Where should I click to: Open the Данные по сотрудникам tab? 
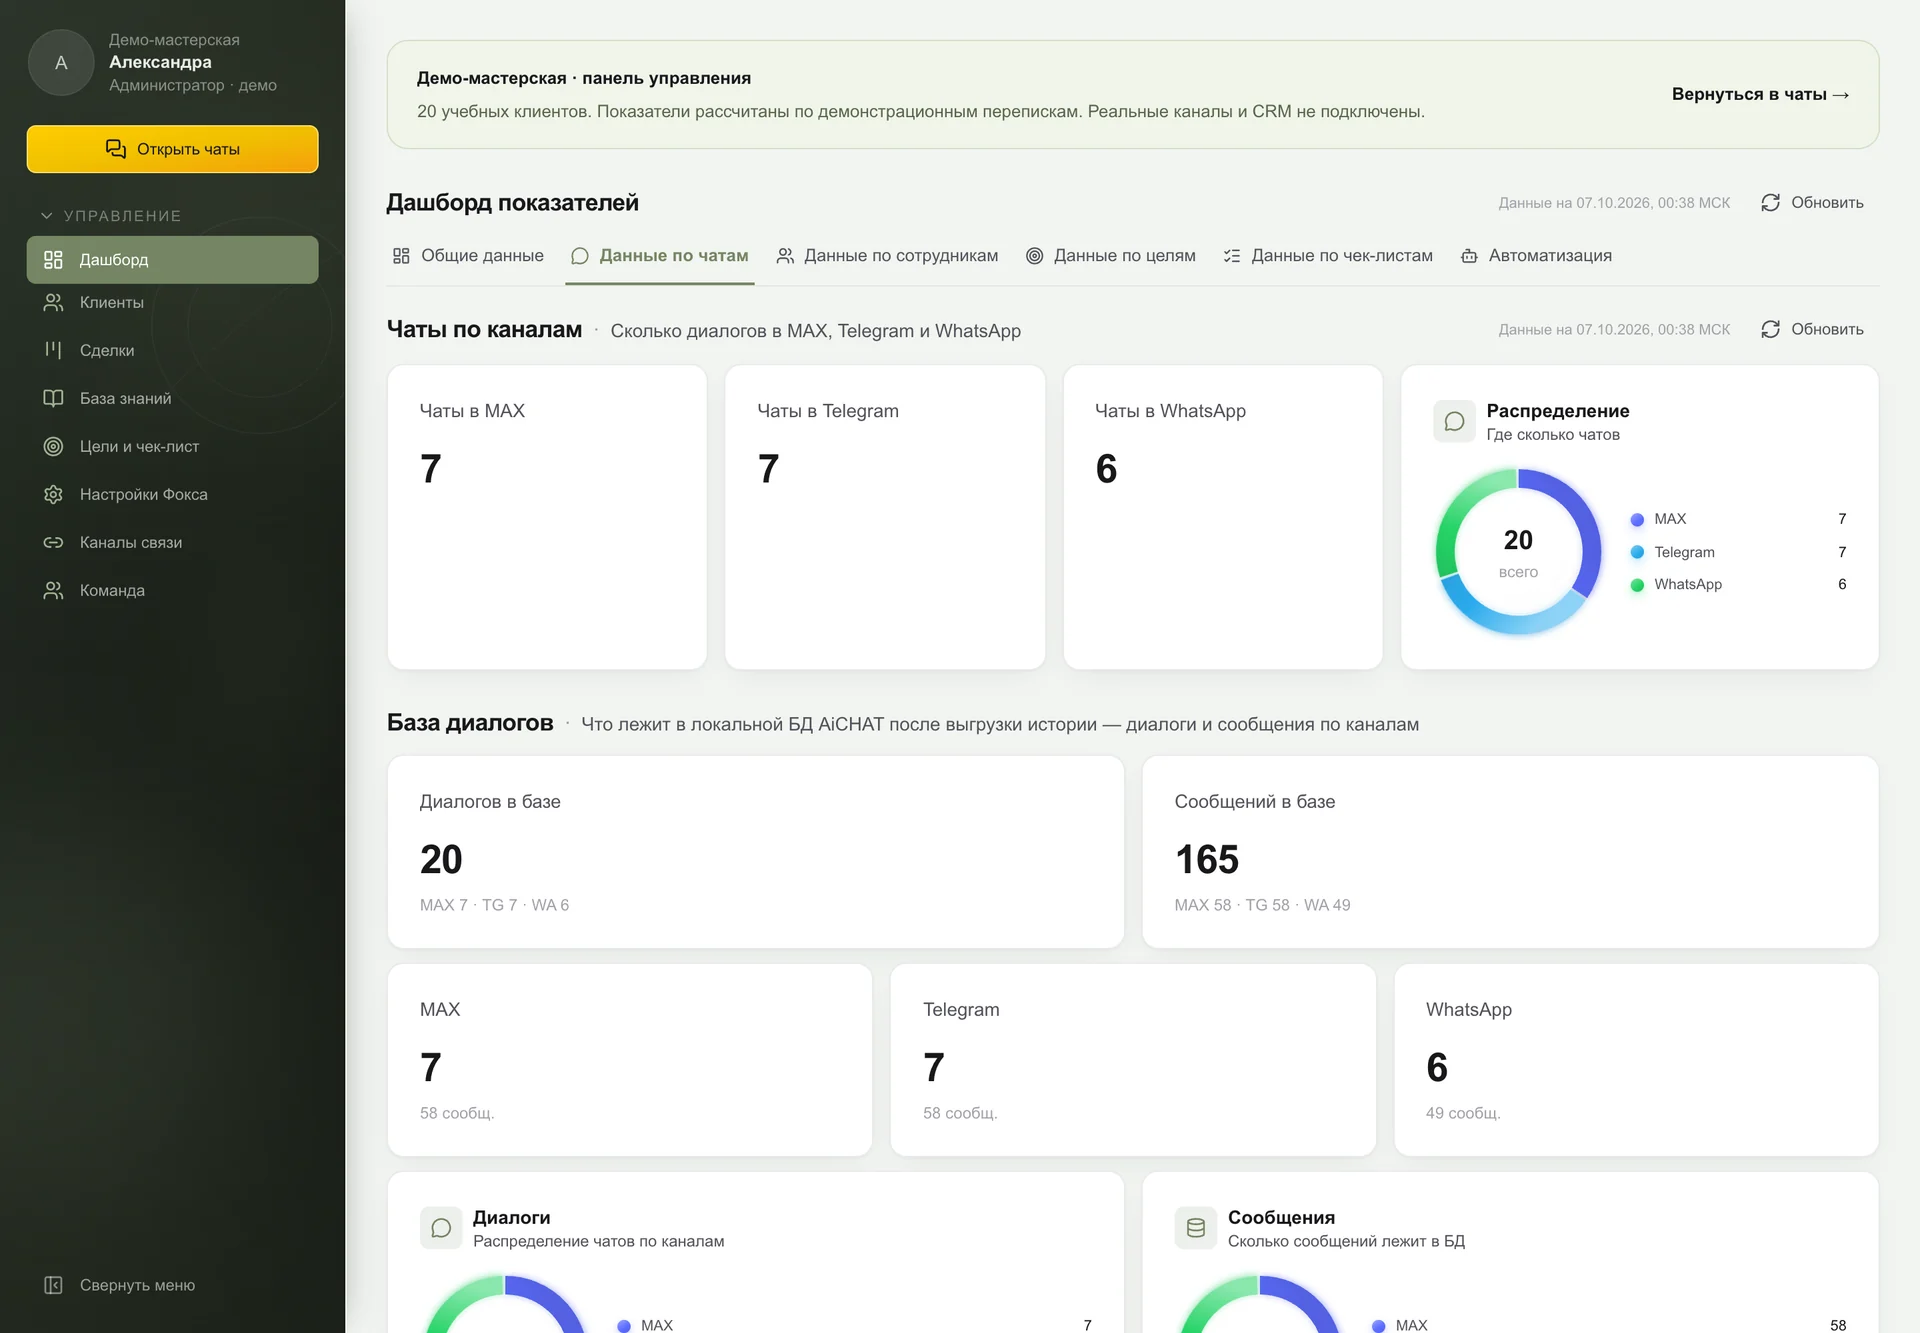(x=887, y=256)
